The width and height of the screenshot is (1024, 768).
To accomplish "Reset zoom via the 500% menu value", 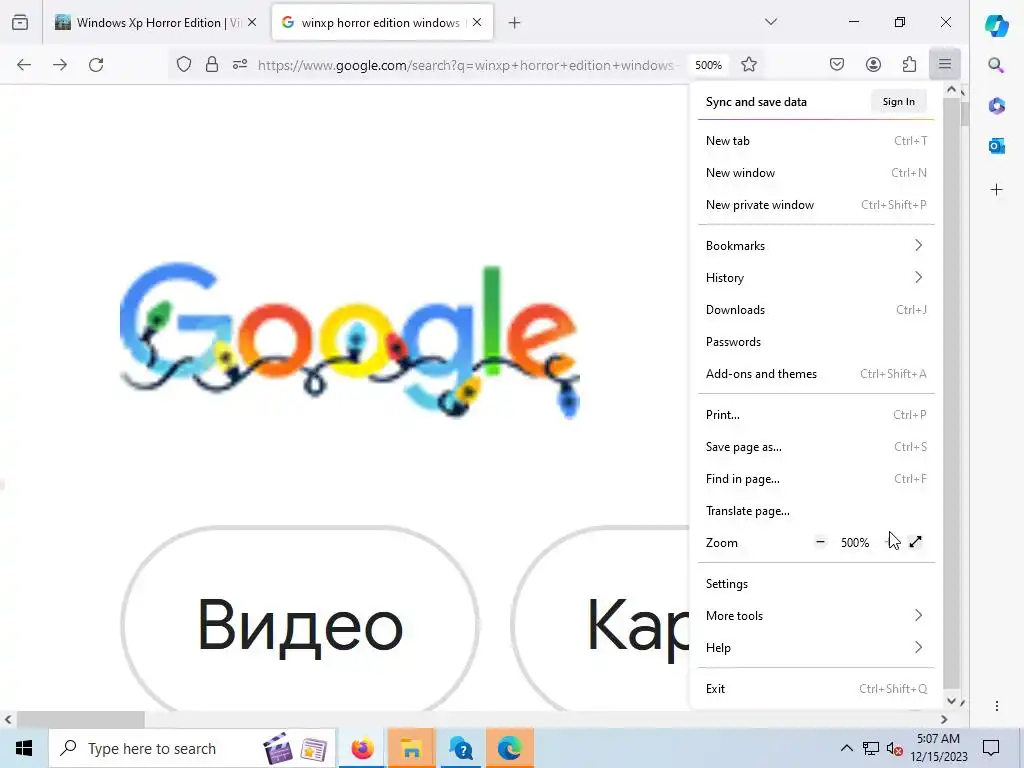I will pos(855,543).
